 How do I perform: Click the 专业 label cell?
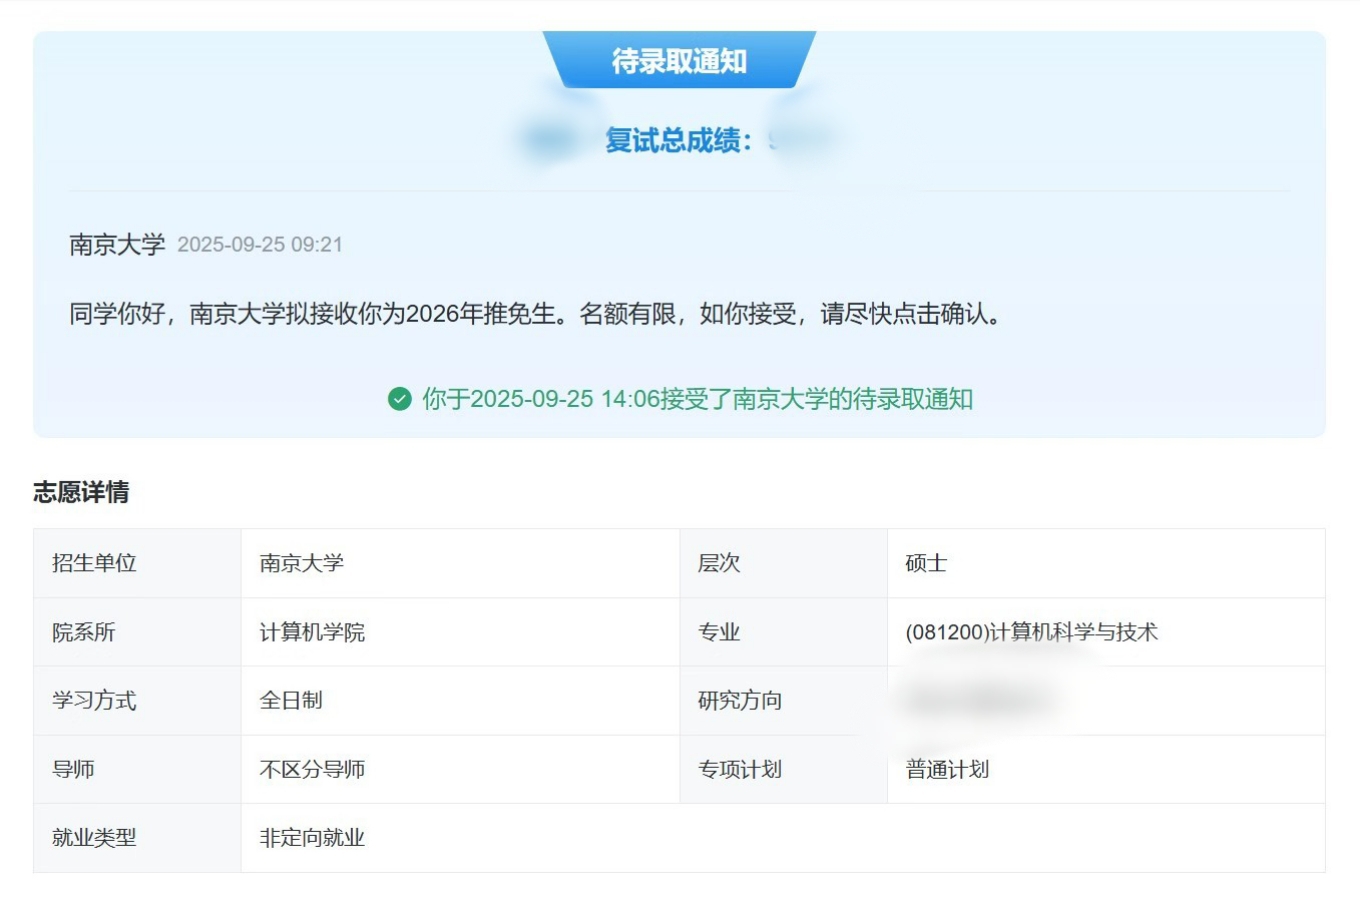(783, 632)
